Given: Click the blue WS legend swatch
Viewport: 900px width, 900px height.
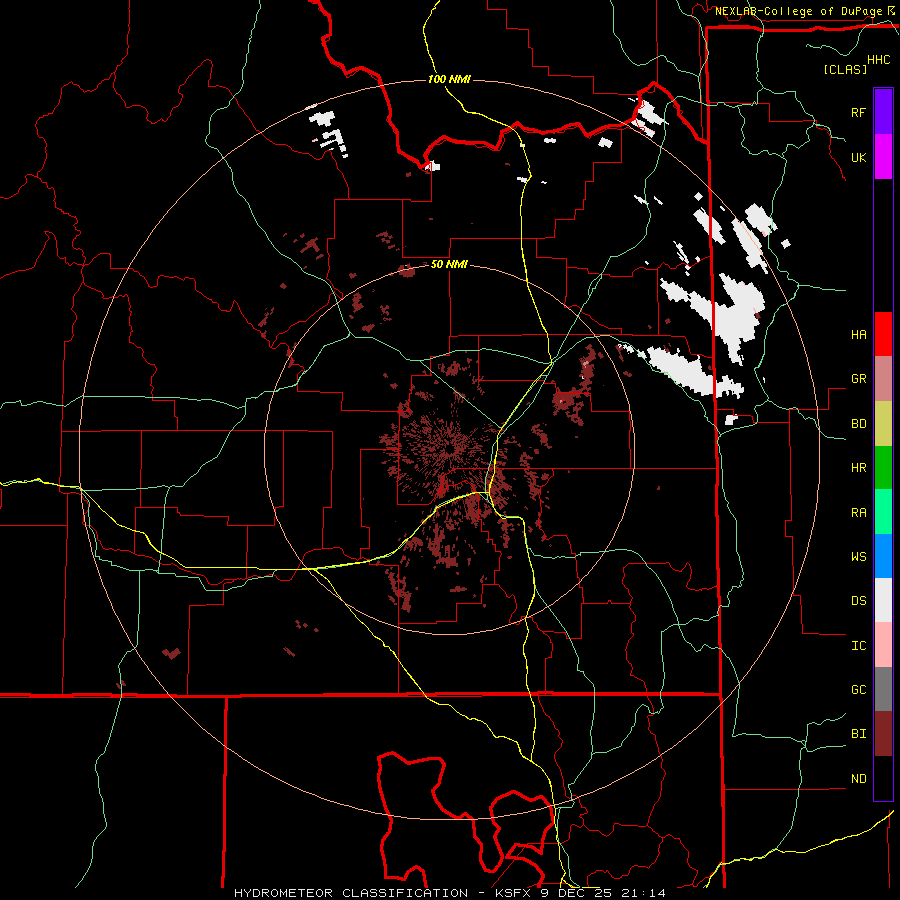Looking at the screenshot, I should (x=883, y=556).
